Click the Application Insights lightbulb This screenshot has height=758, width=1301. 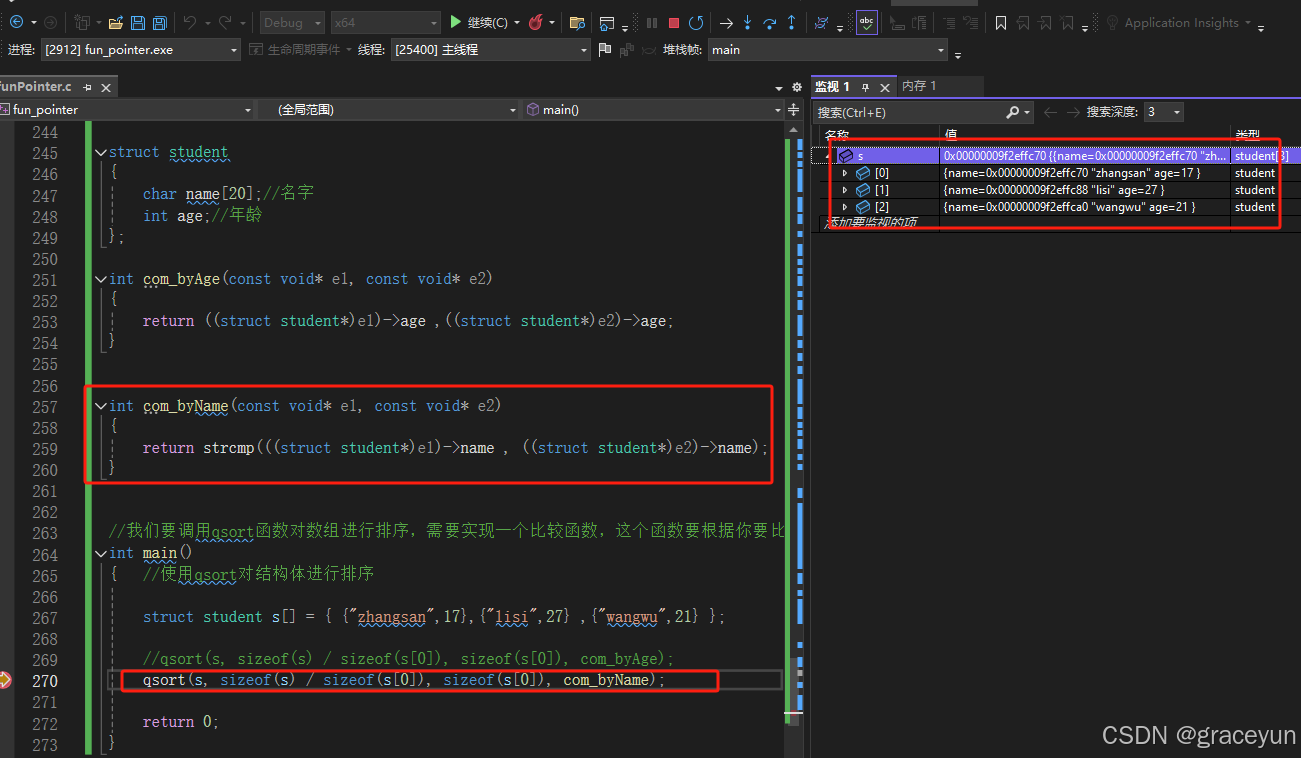click(x=1112, y=22)
